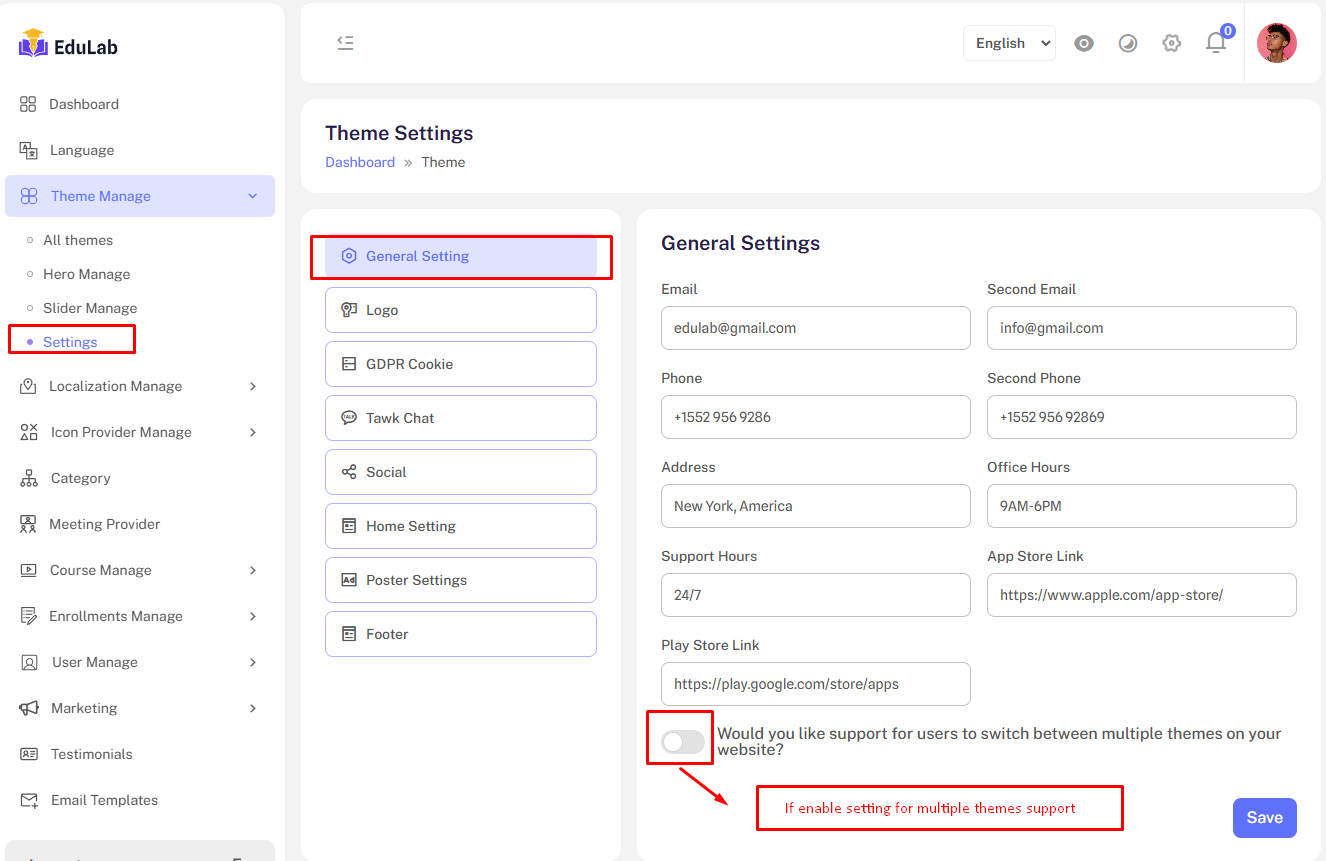Click the Save button
The width and height of the screenshot is (1326, 861).
pos(1264,818)
